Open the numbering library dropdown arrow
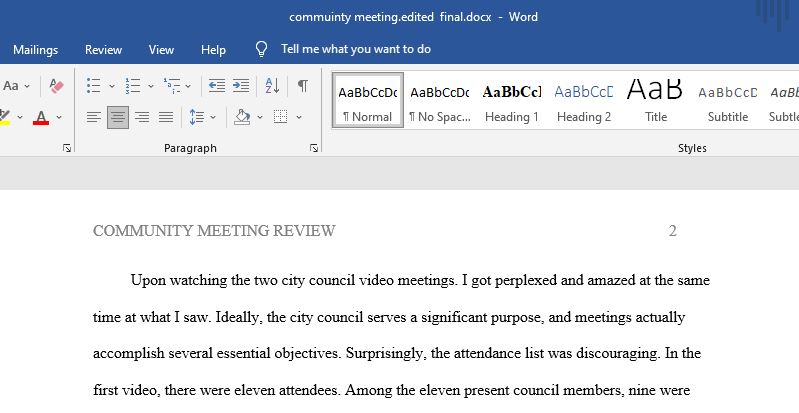The width and height of the screenshot is (799, 413). tap(151, 86)
